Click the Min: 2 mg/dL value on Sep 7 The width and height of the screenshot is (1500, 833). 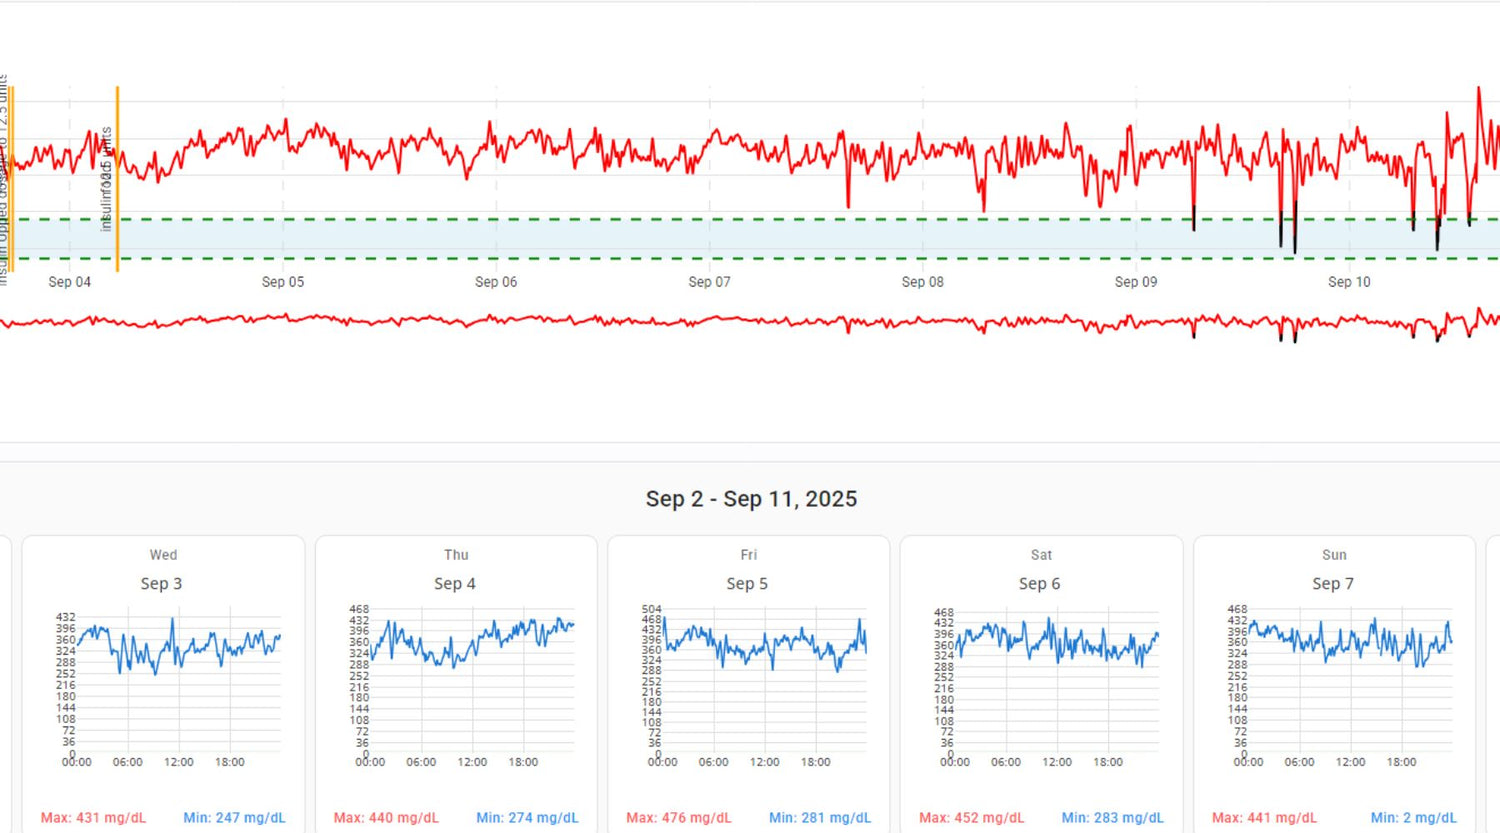click(1413, 818)
